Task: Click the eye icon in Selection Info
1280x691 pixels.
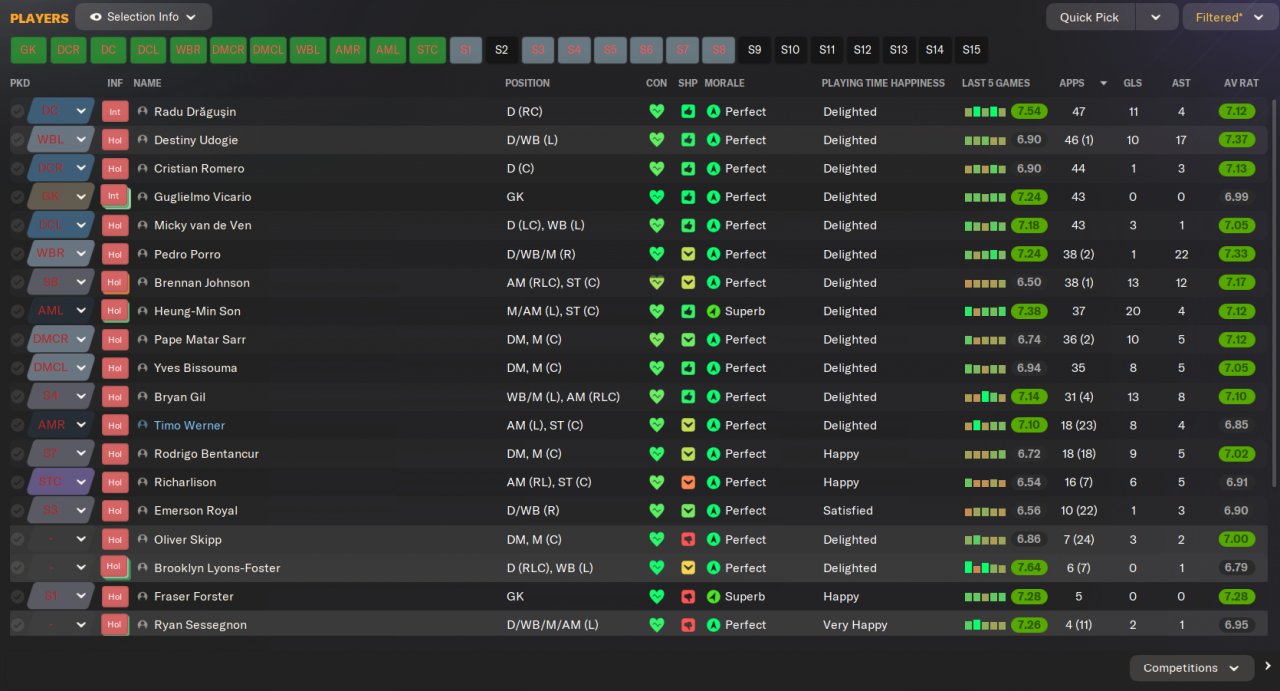Action: [95, 17]
